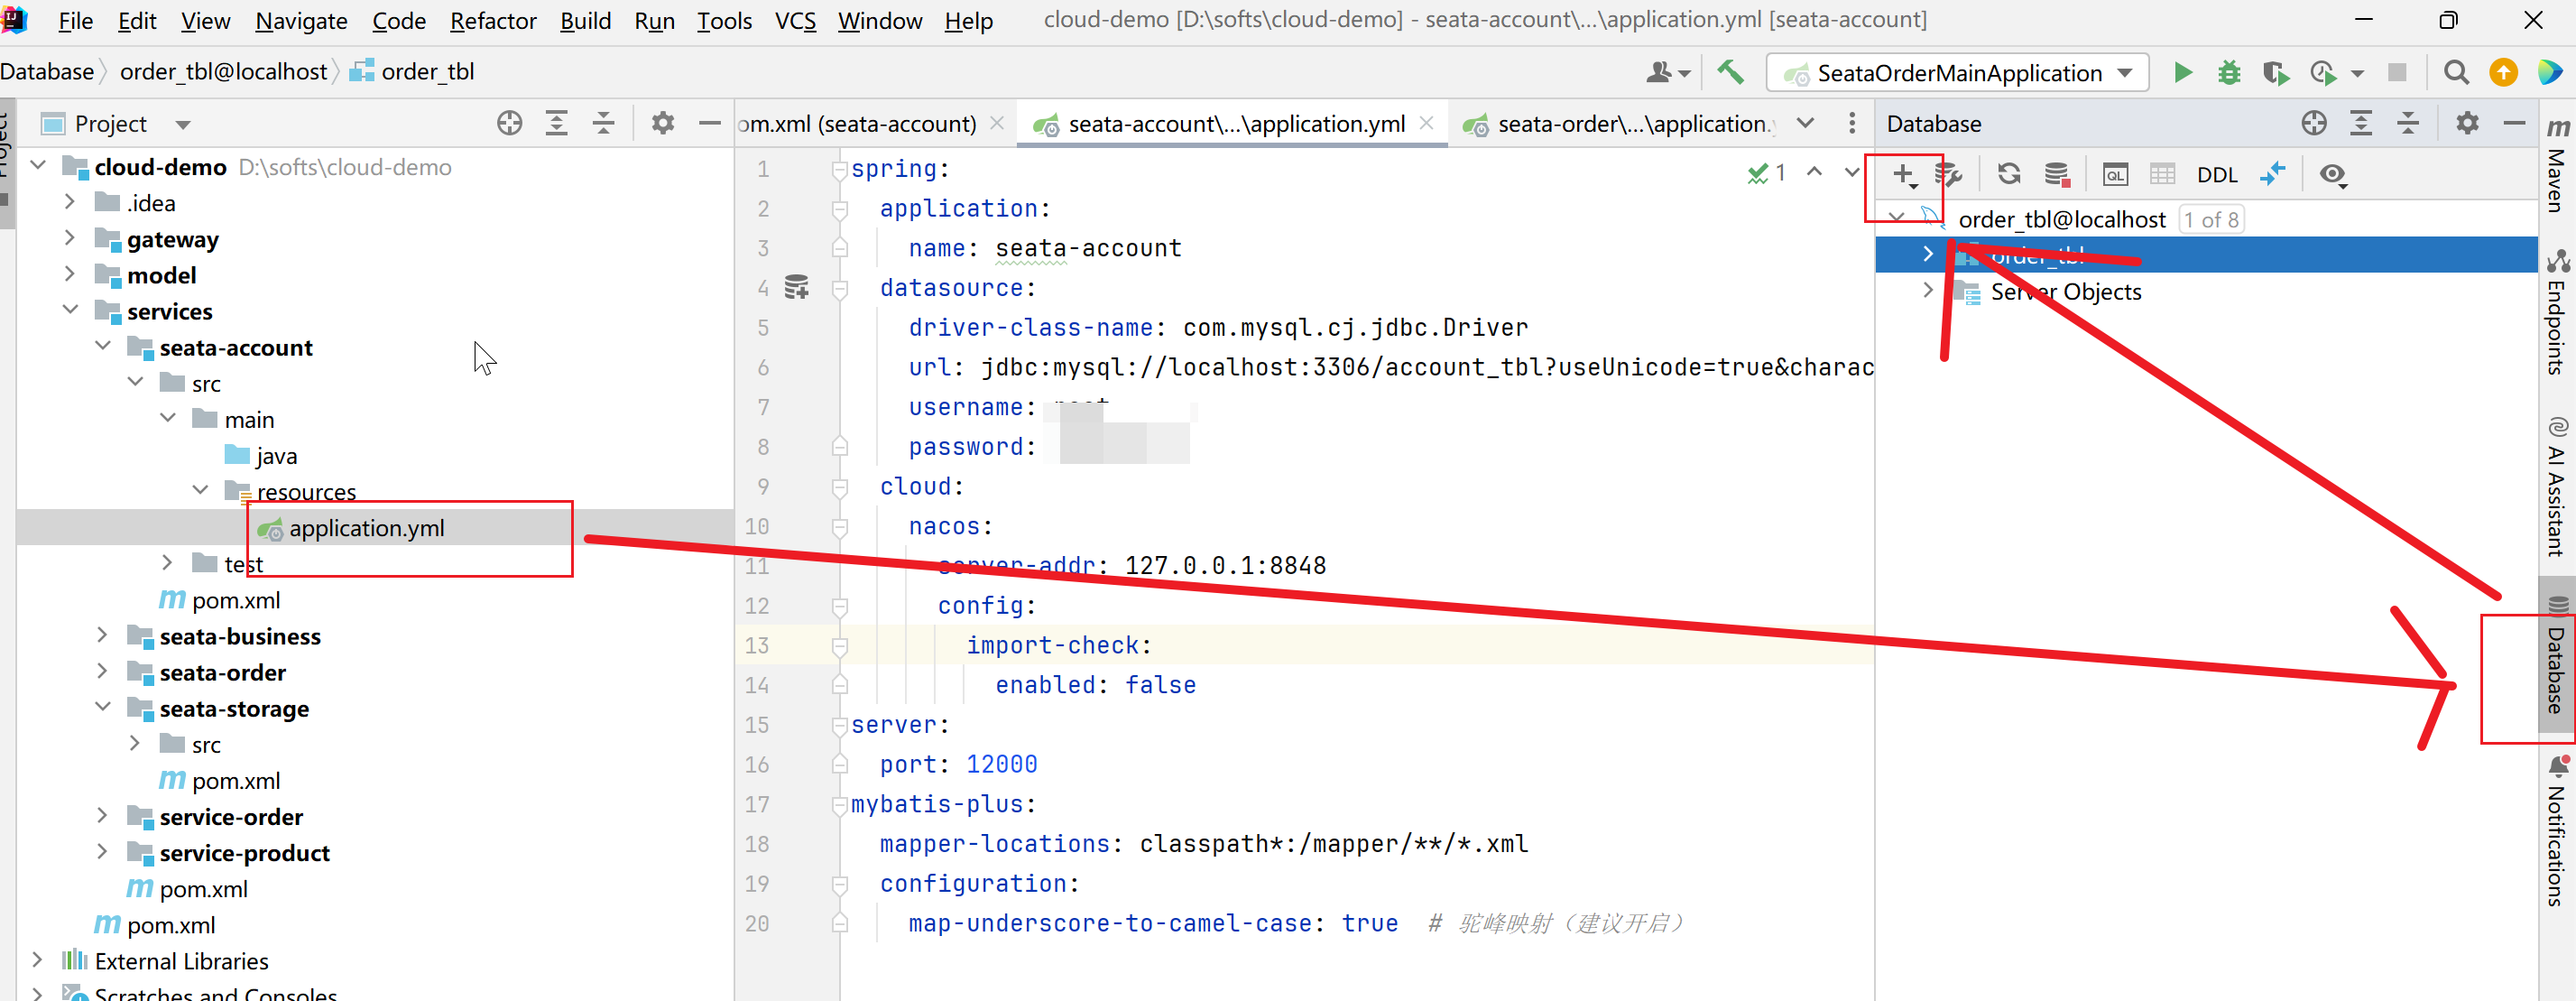The height and width of the screenshot is (1001, 2576).
Task: Start debugging with the bug icon
Action: pos(2229,72)
